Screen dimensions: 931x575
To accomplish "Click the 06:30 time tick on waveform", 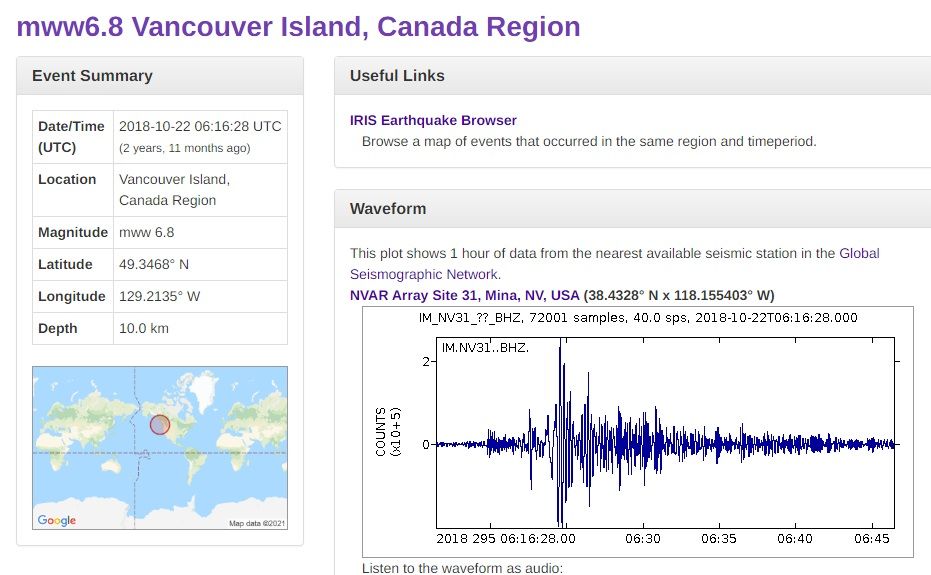I will tap(644, 538).
